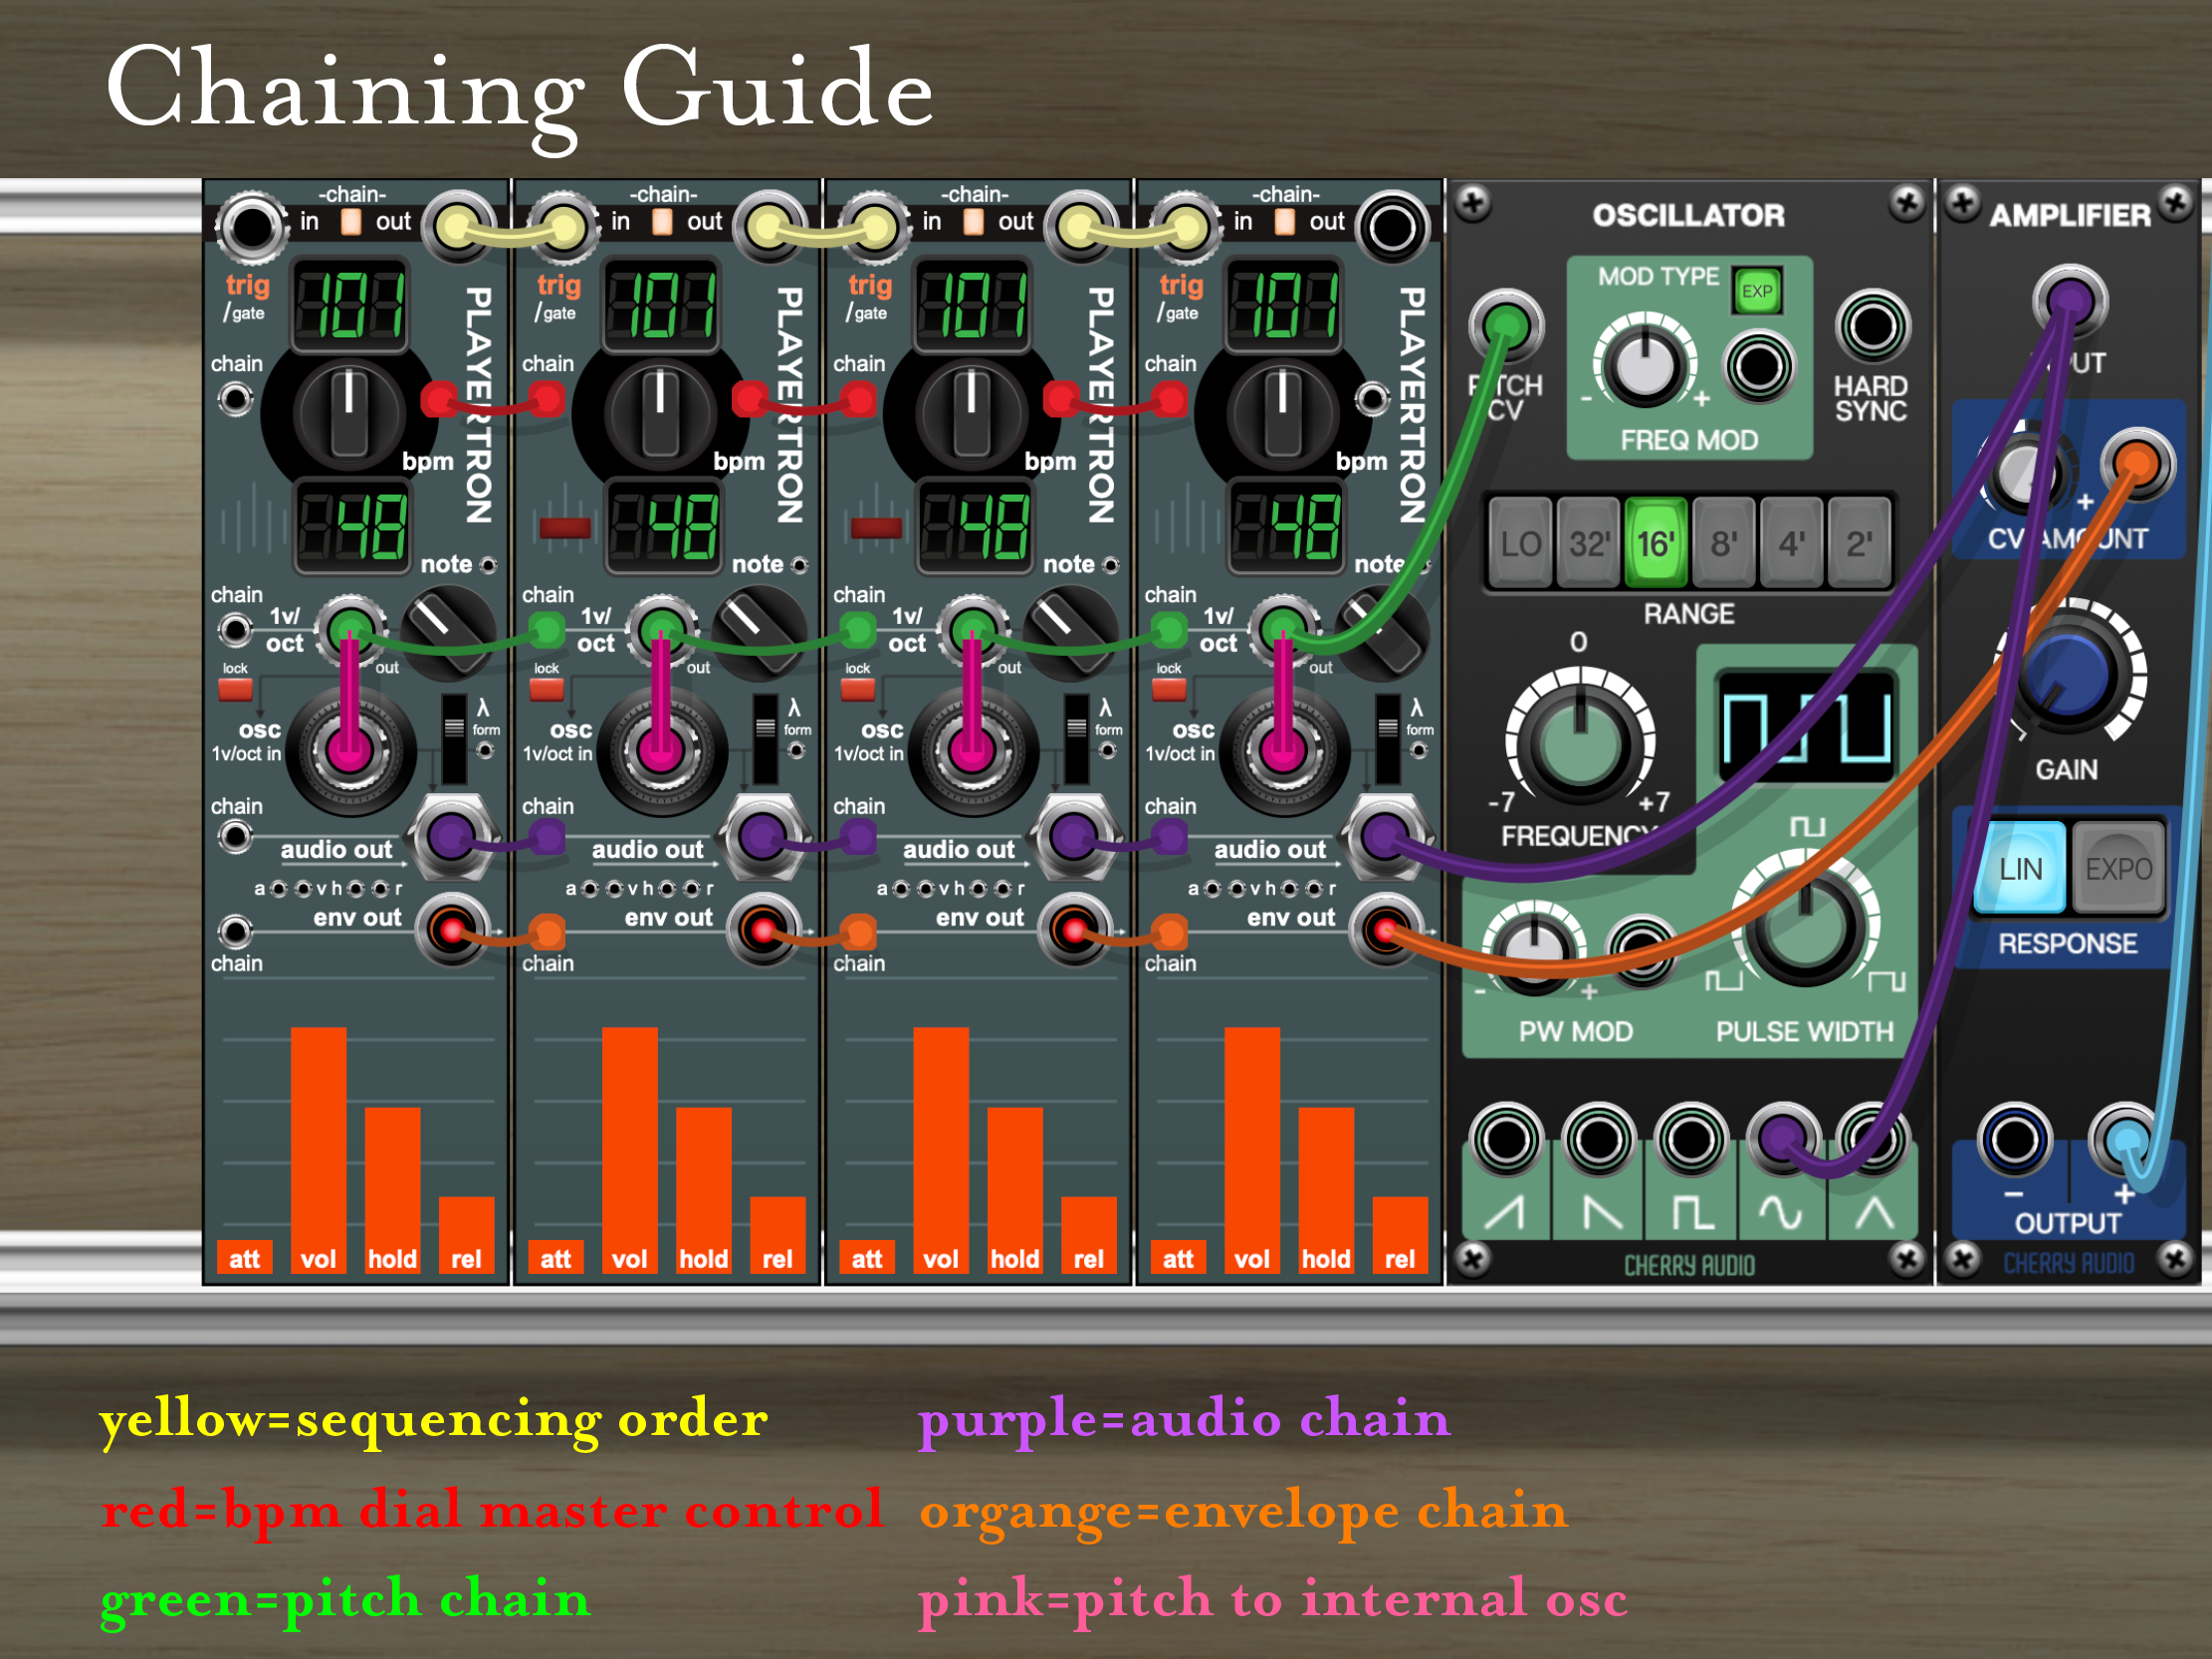Screen dimensions: 2212x1659
Task: Click bpm dial on first Playertron
Action: (x=349, y=412)
